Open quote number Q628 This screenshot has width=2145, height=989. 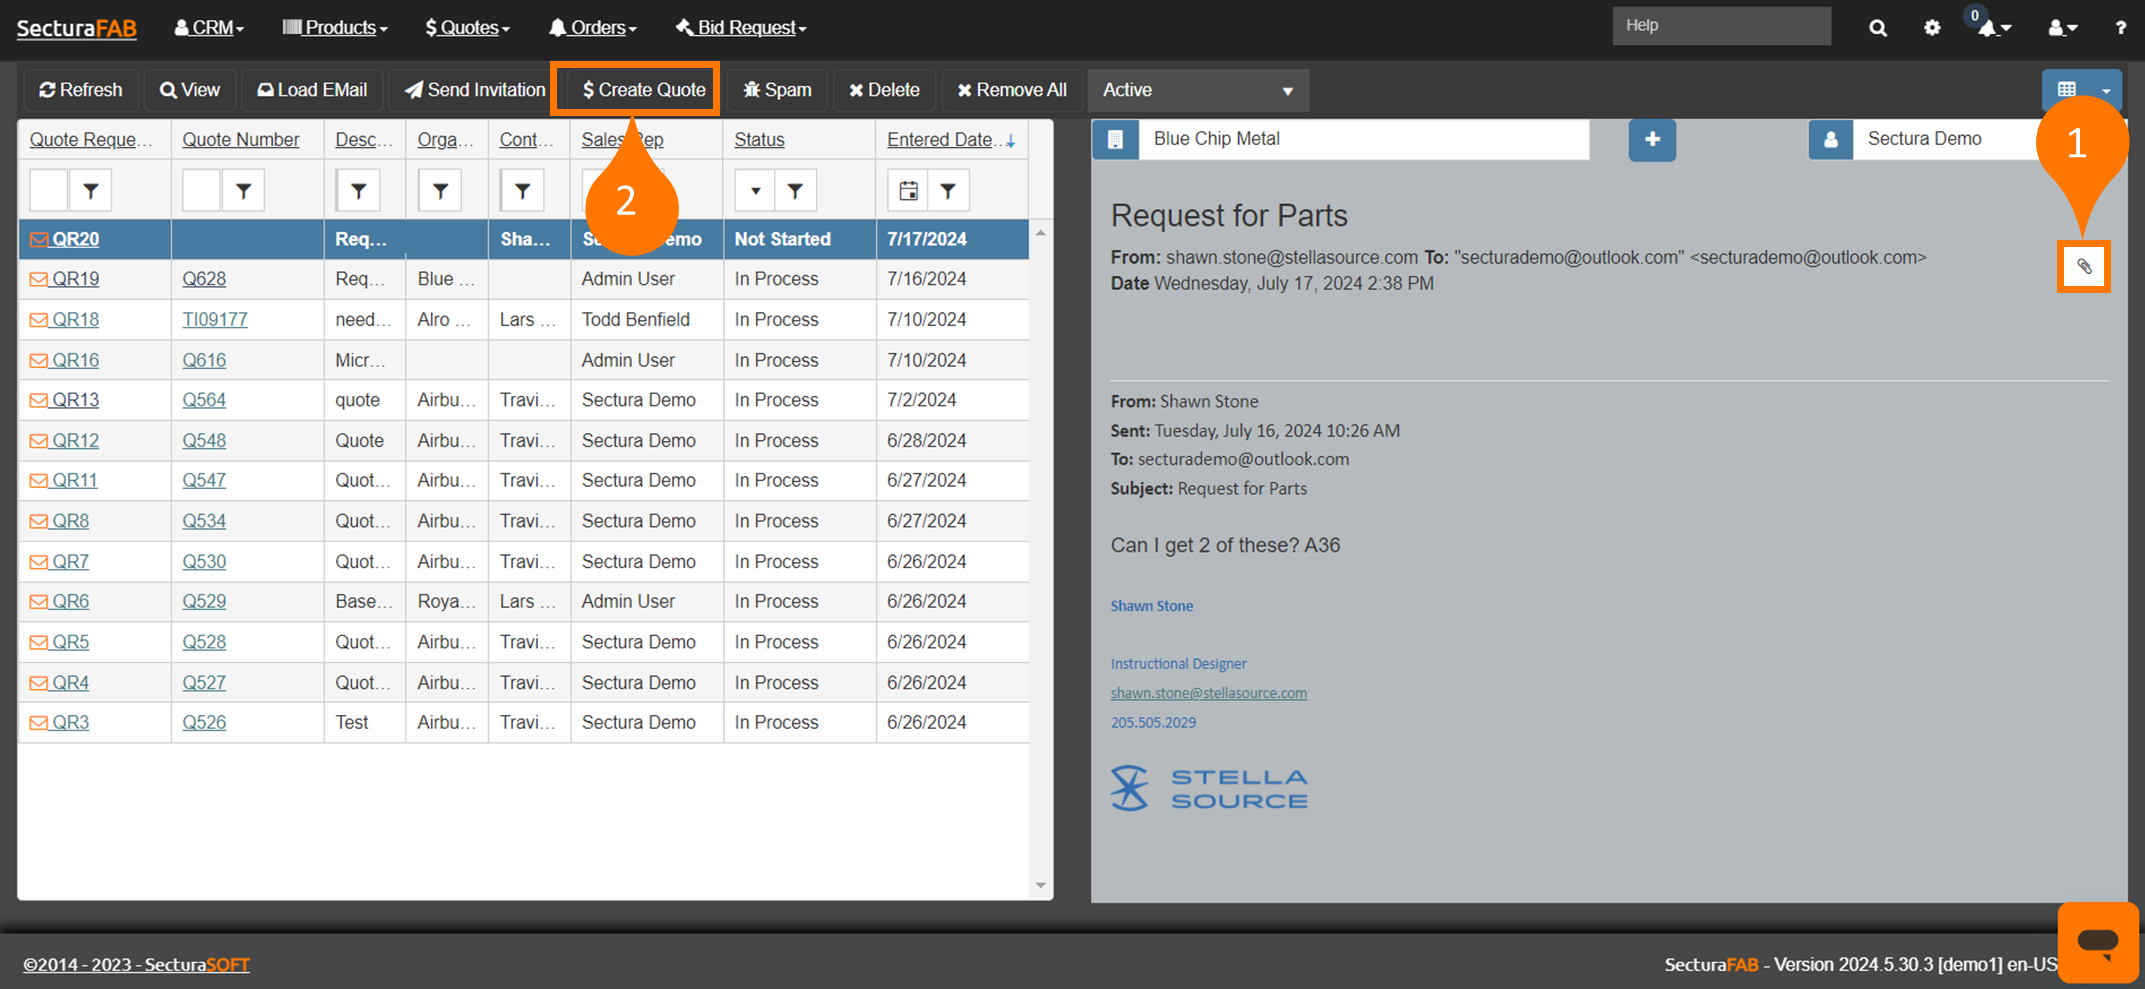(204, 279)
